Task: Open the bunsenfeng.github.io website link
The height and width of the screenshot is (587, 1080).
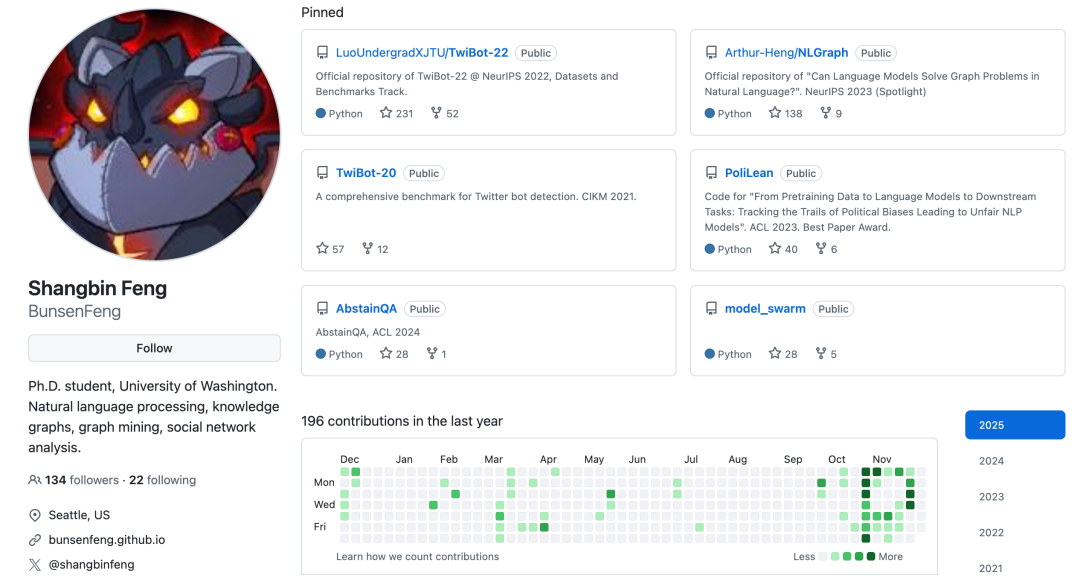Action: coord(107,540)
